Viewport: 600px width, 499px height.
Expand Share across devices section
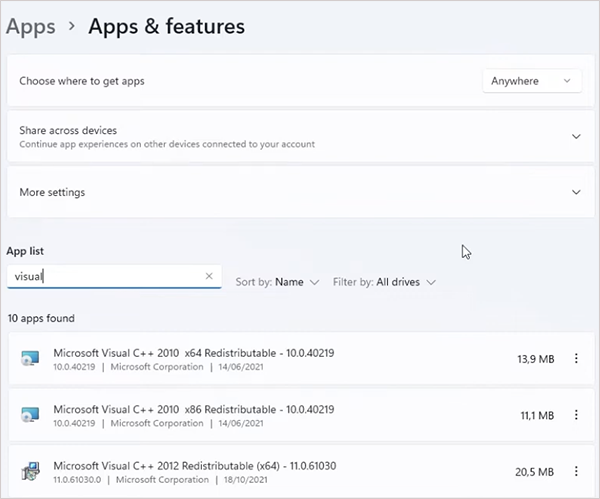(x=576, y=137)
